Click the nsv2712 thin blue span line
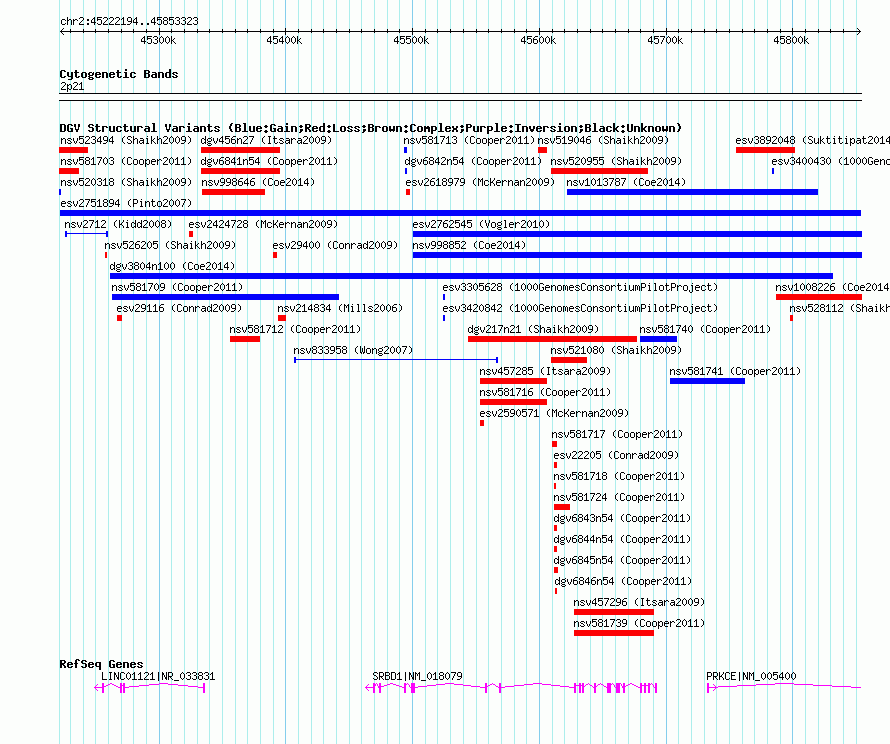Image resolution: width=890 pixels, height=744 pixels. pos(86,234)
